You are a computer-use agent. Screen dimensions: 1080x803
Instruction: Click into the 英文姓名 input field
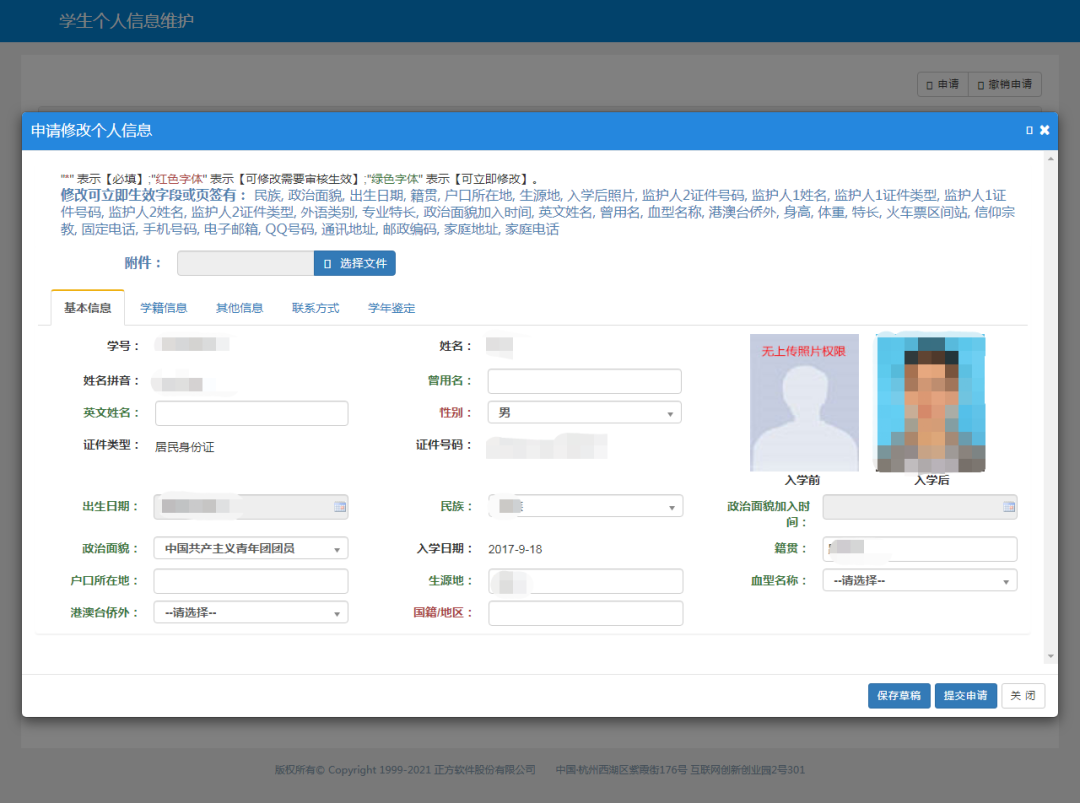pyautogui.click(x=251, y=413)
